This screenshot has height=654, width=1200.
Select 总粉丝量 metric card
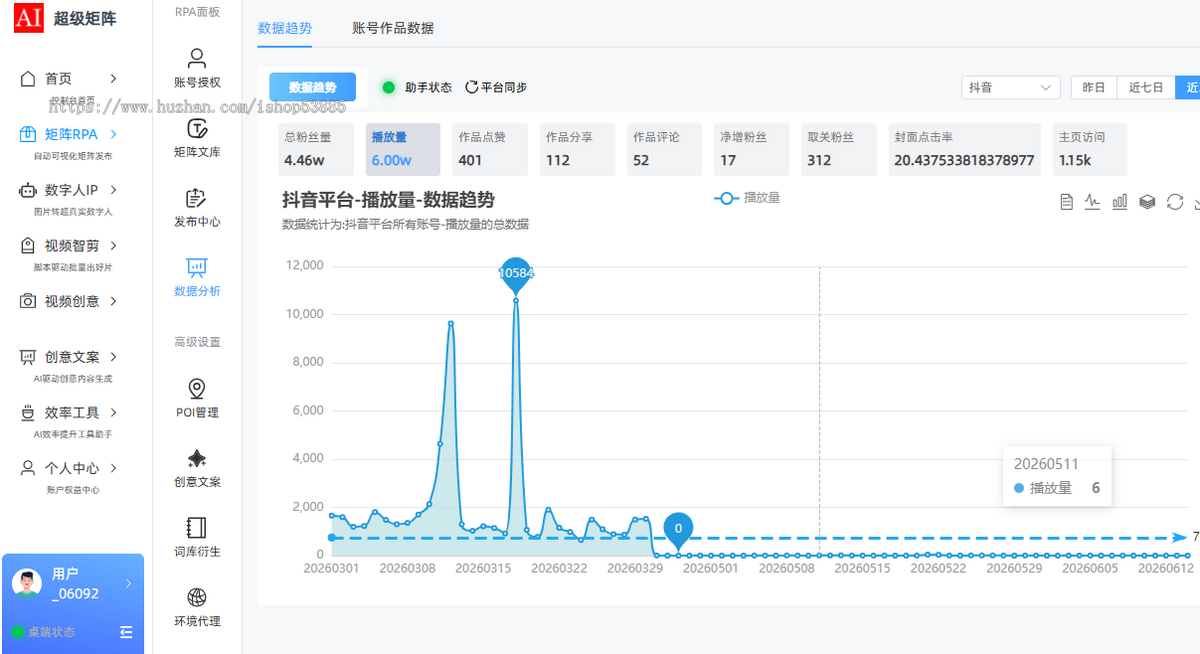point(316,149)
